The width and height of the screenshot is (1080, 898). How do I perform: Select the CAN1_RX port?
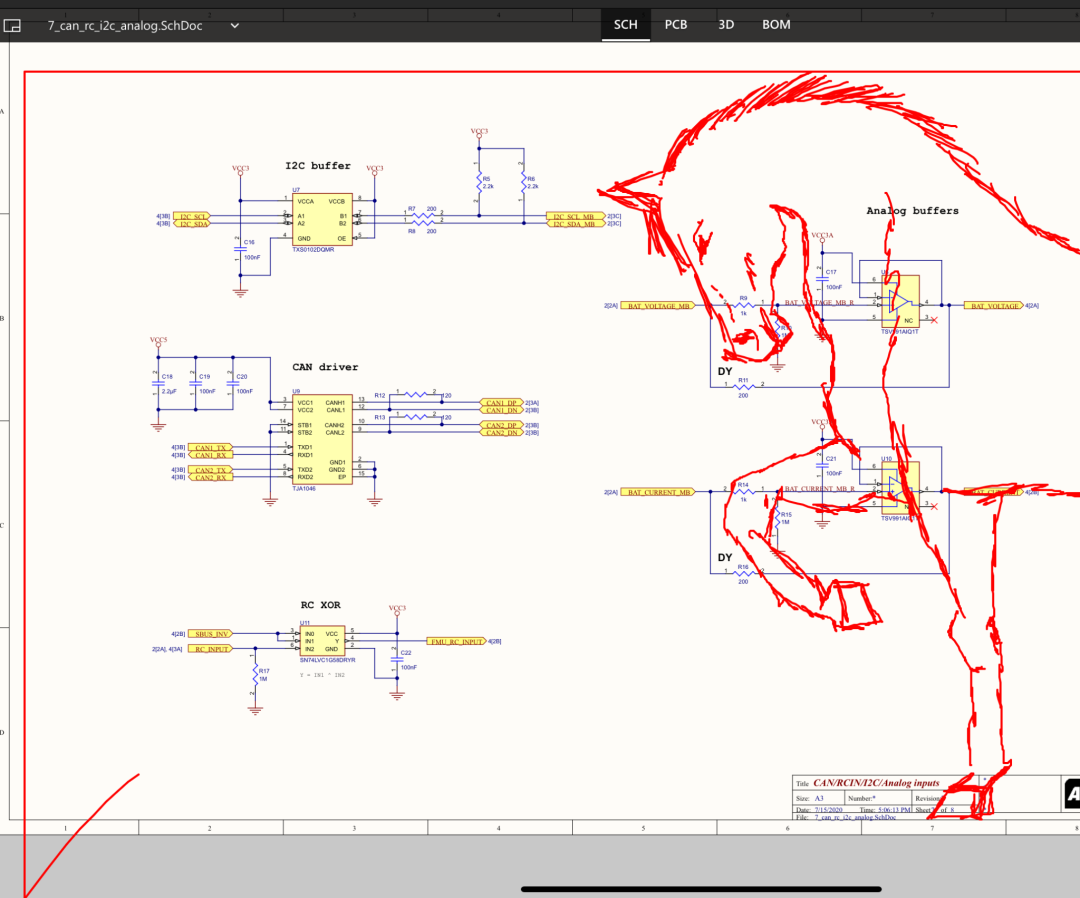pos(210,455)
